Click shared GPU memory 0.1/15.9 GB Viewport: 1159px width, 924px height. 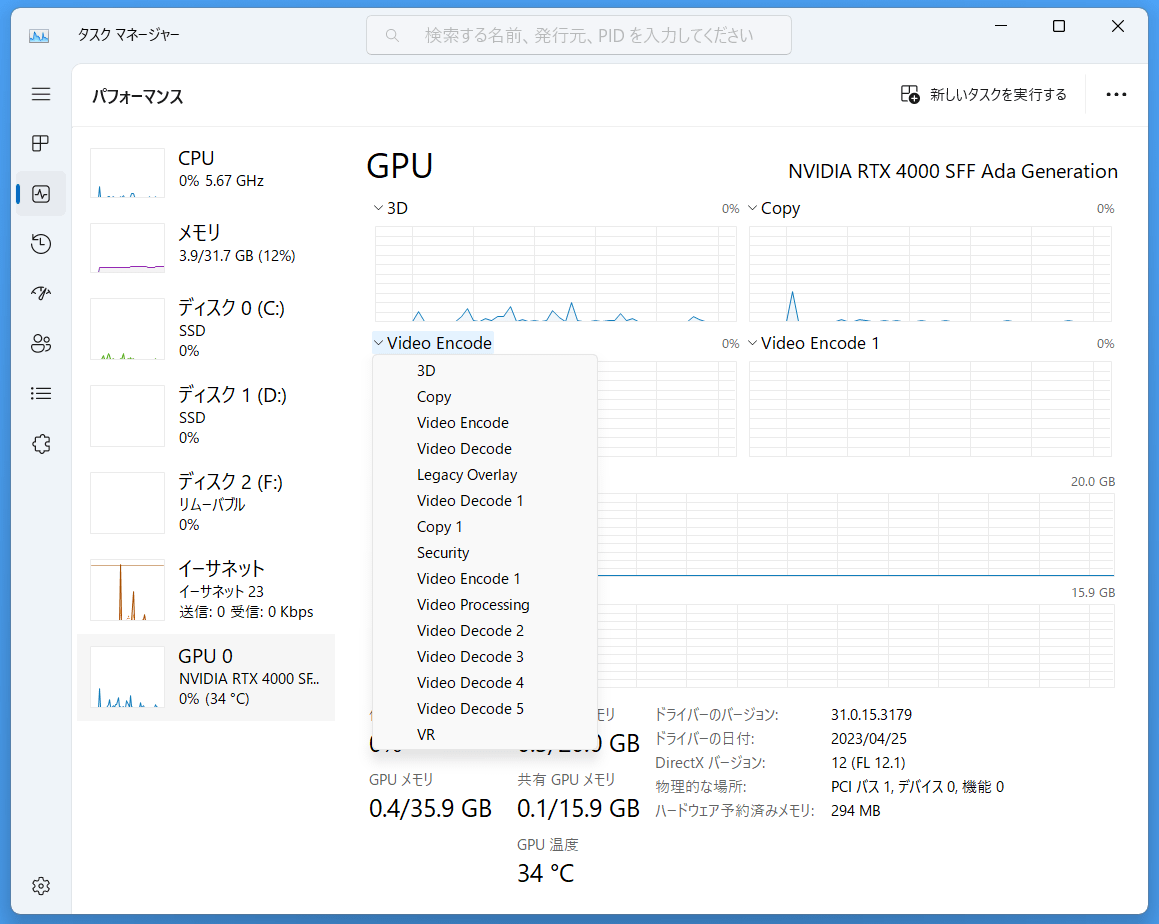coord(578,809)
